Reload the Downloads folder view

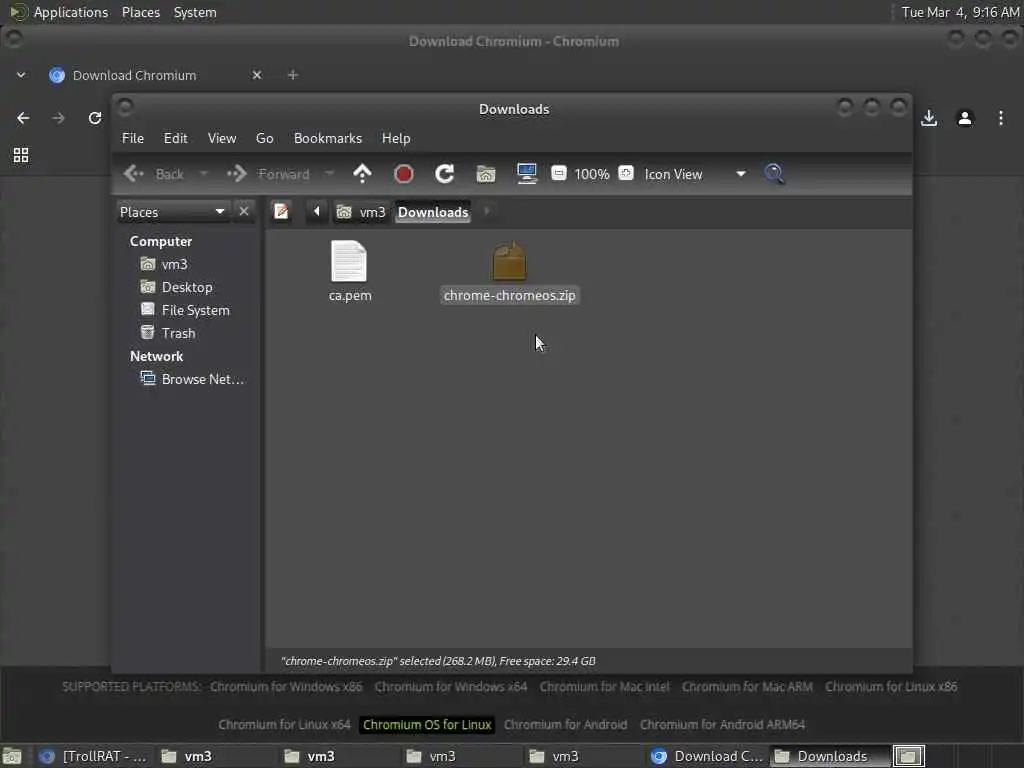click(x=445, y=174)
